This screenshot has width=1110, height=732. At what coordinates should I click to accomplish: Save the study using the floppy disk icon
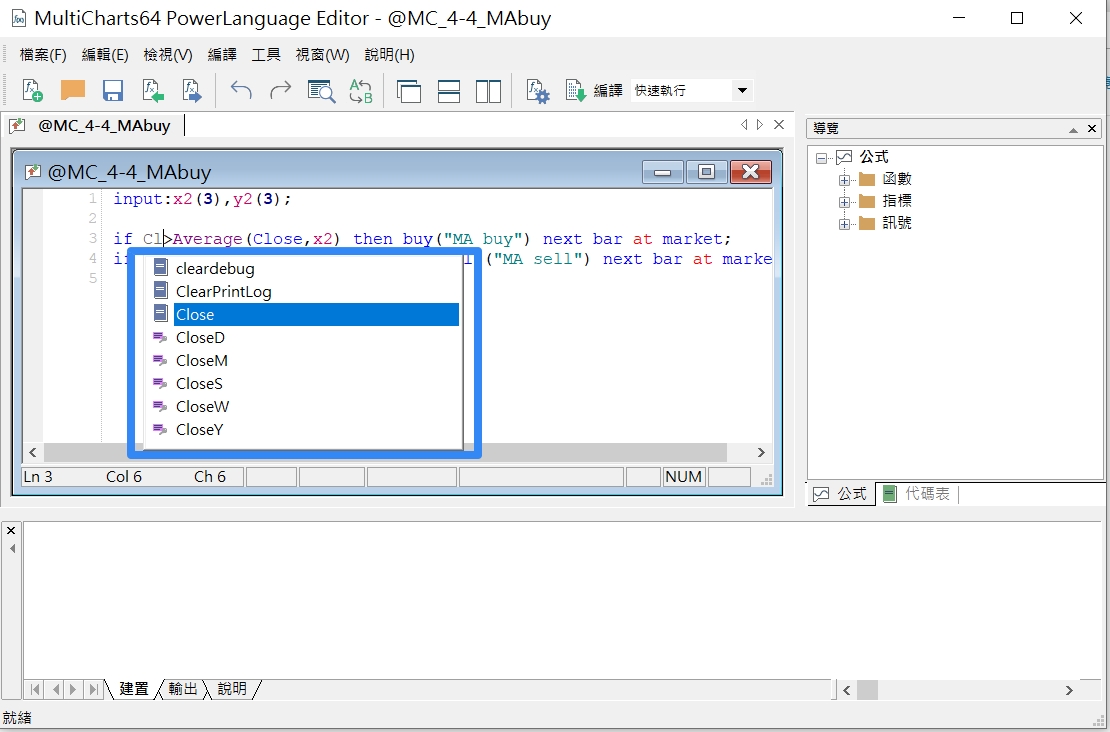(x=113, y=91)
